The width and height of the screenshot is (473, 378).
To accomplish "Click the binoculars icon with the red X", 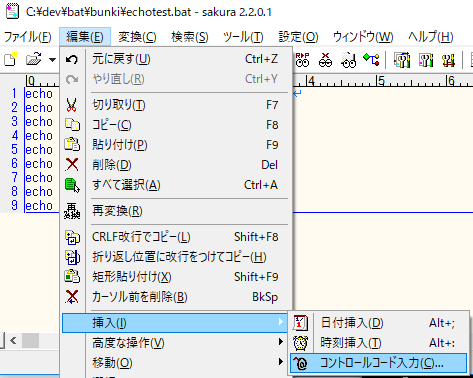I will click(325, 60).
